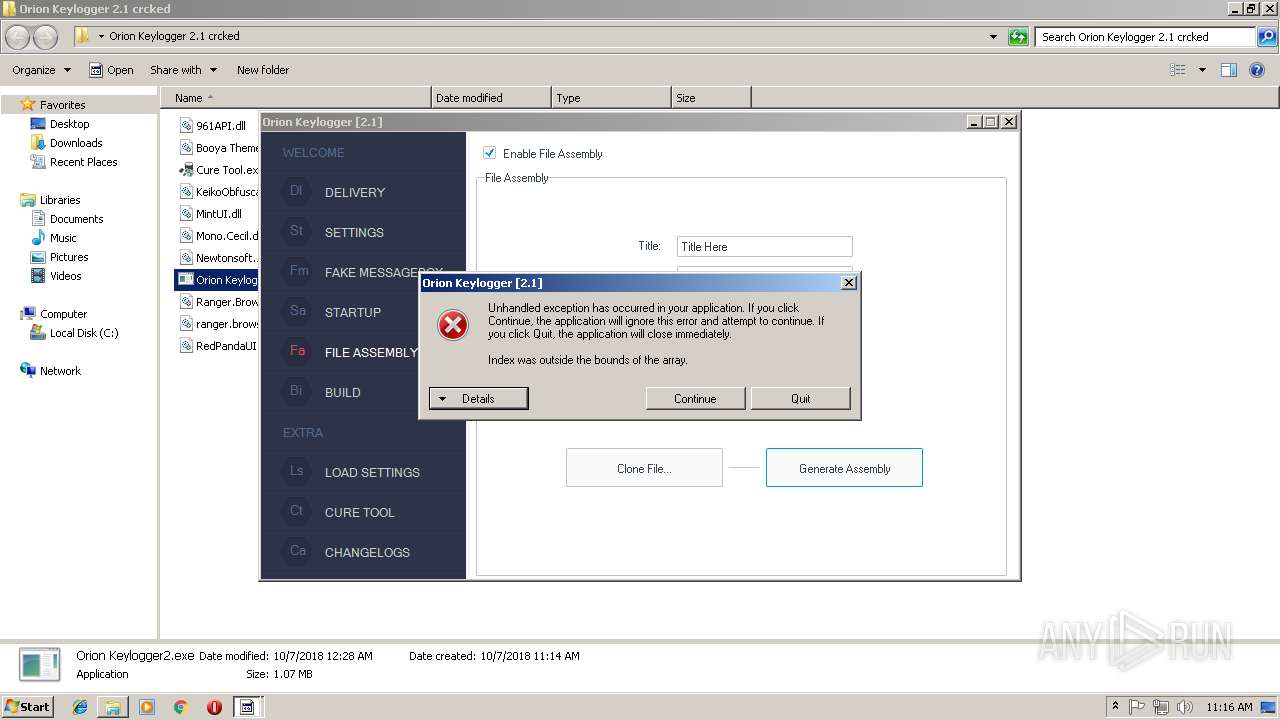Select Network in navigation pane
The width and height of the screenshot is (1280, 720).
60,371
